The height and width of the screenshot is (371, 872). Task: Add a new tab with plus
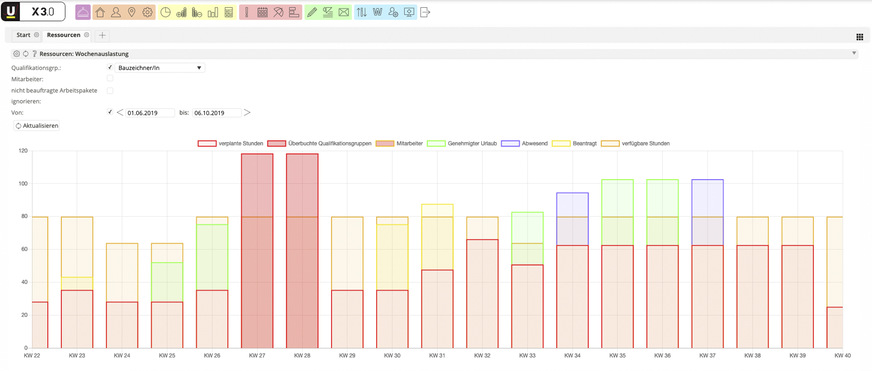coord(102,35)
